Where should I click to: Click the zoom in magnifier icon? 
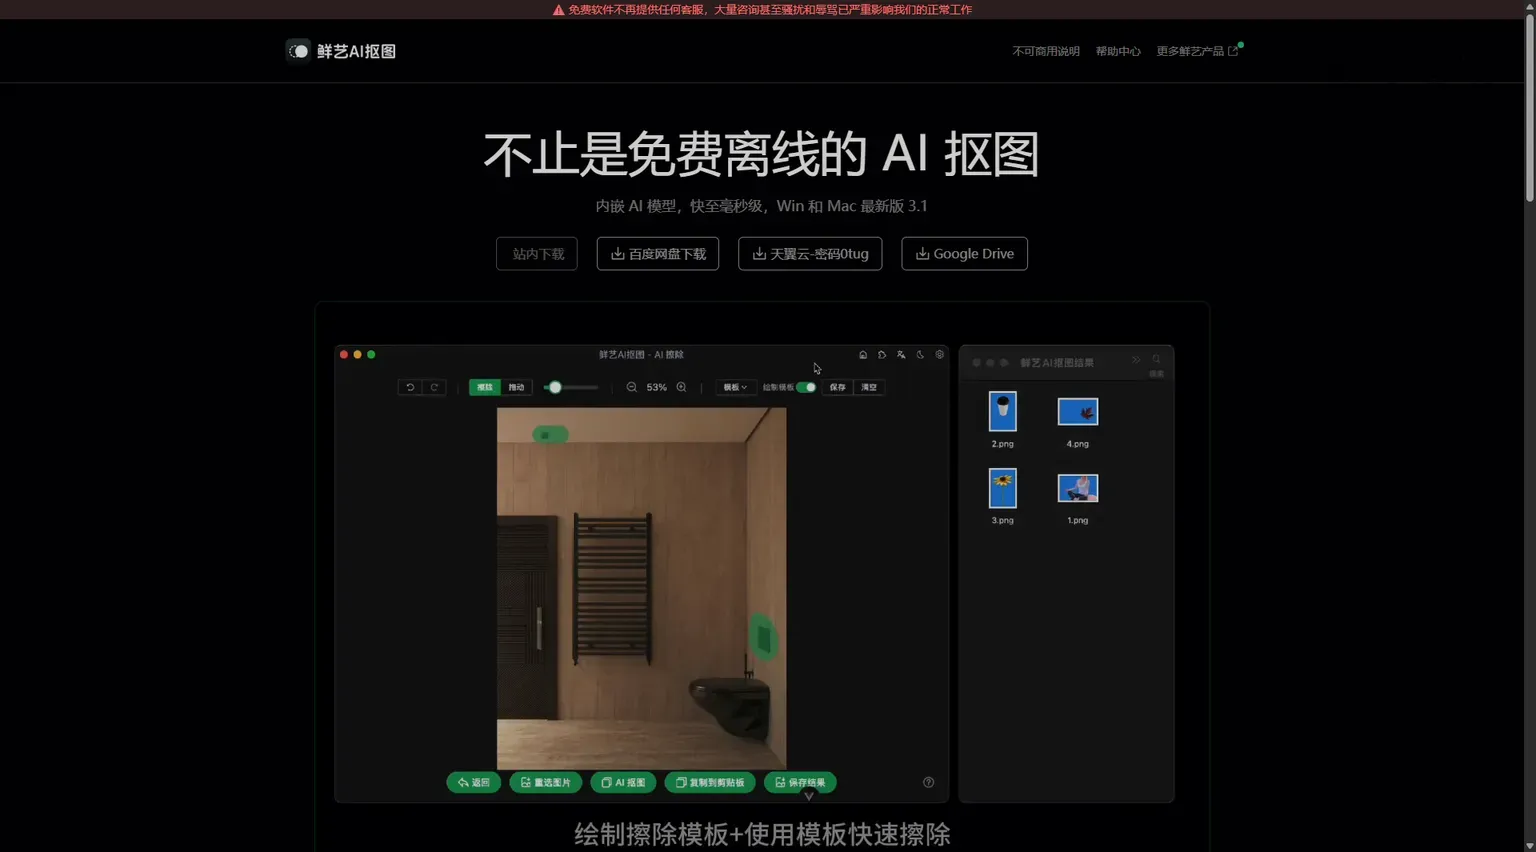click(681, 387)
